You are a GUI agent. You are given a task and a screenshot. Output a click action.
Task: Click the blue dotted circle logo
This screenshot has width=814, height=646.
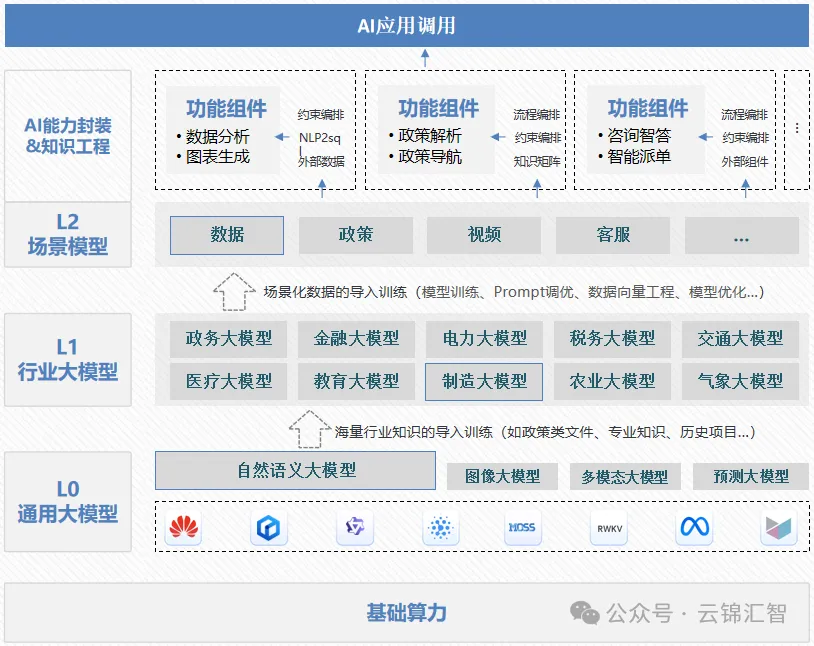[439, 527]
